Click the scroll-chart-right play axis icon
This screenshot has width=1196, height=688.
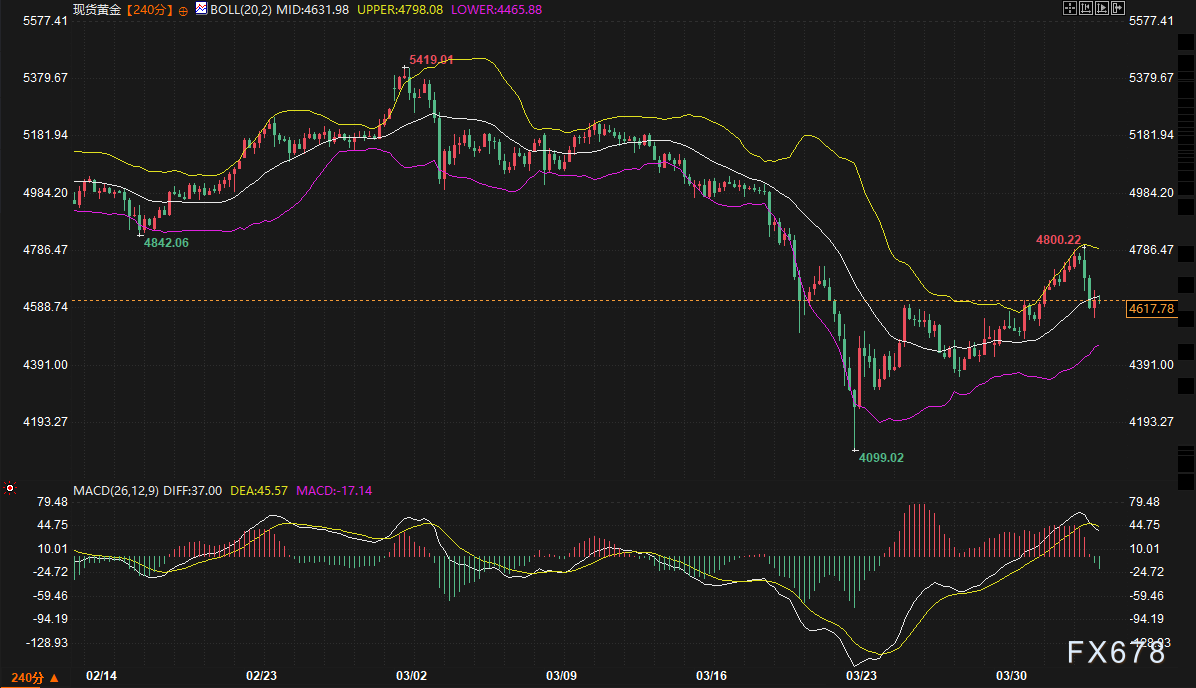click(x=1103, y=9)
